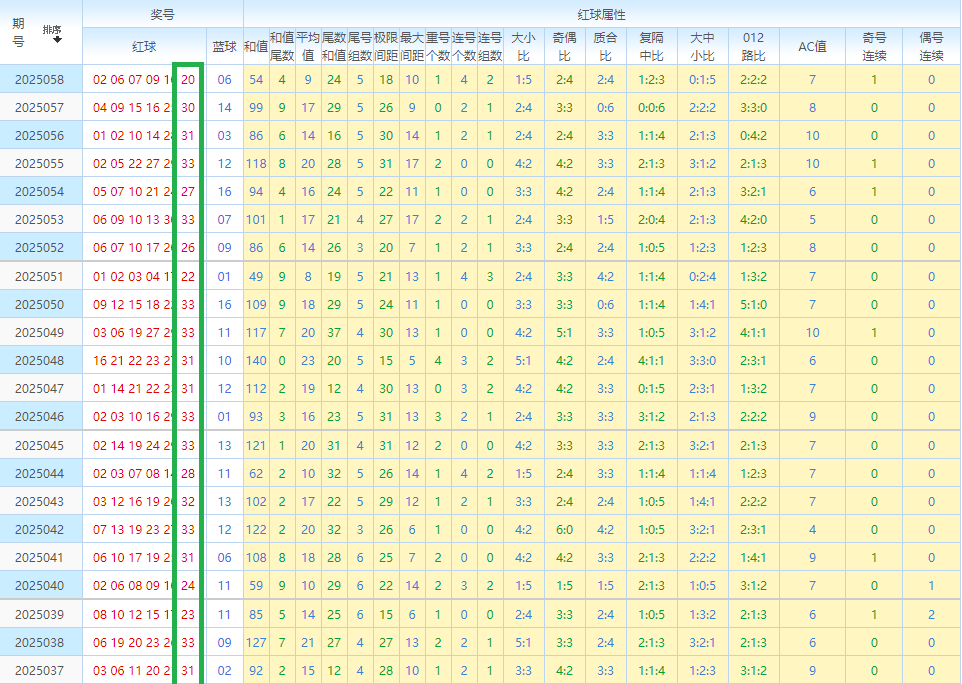962x684 pixels.
Task: Click blue ball 02 in row 2025037
Action: [225, 671]
